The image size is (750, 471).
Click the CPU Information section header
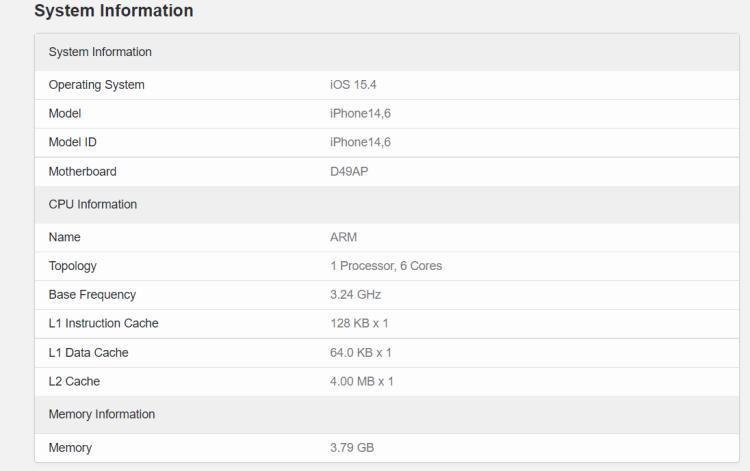(x=93, y=204)
